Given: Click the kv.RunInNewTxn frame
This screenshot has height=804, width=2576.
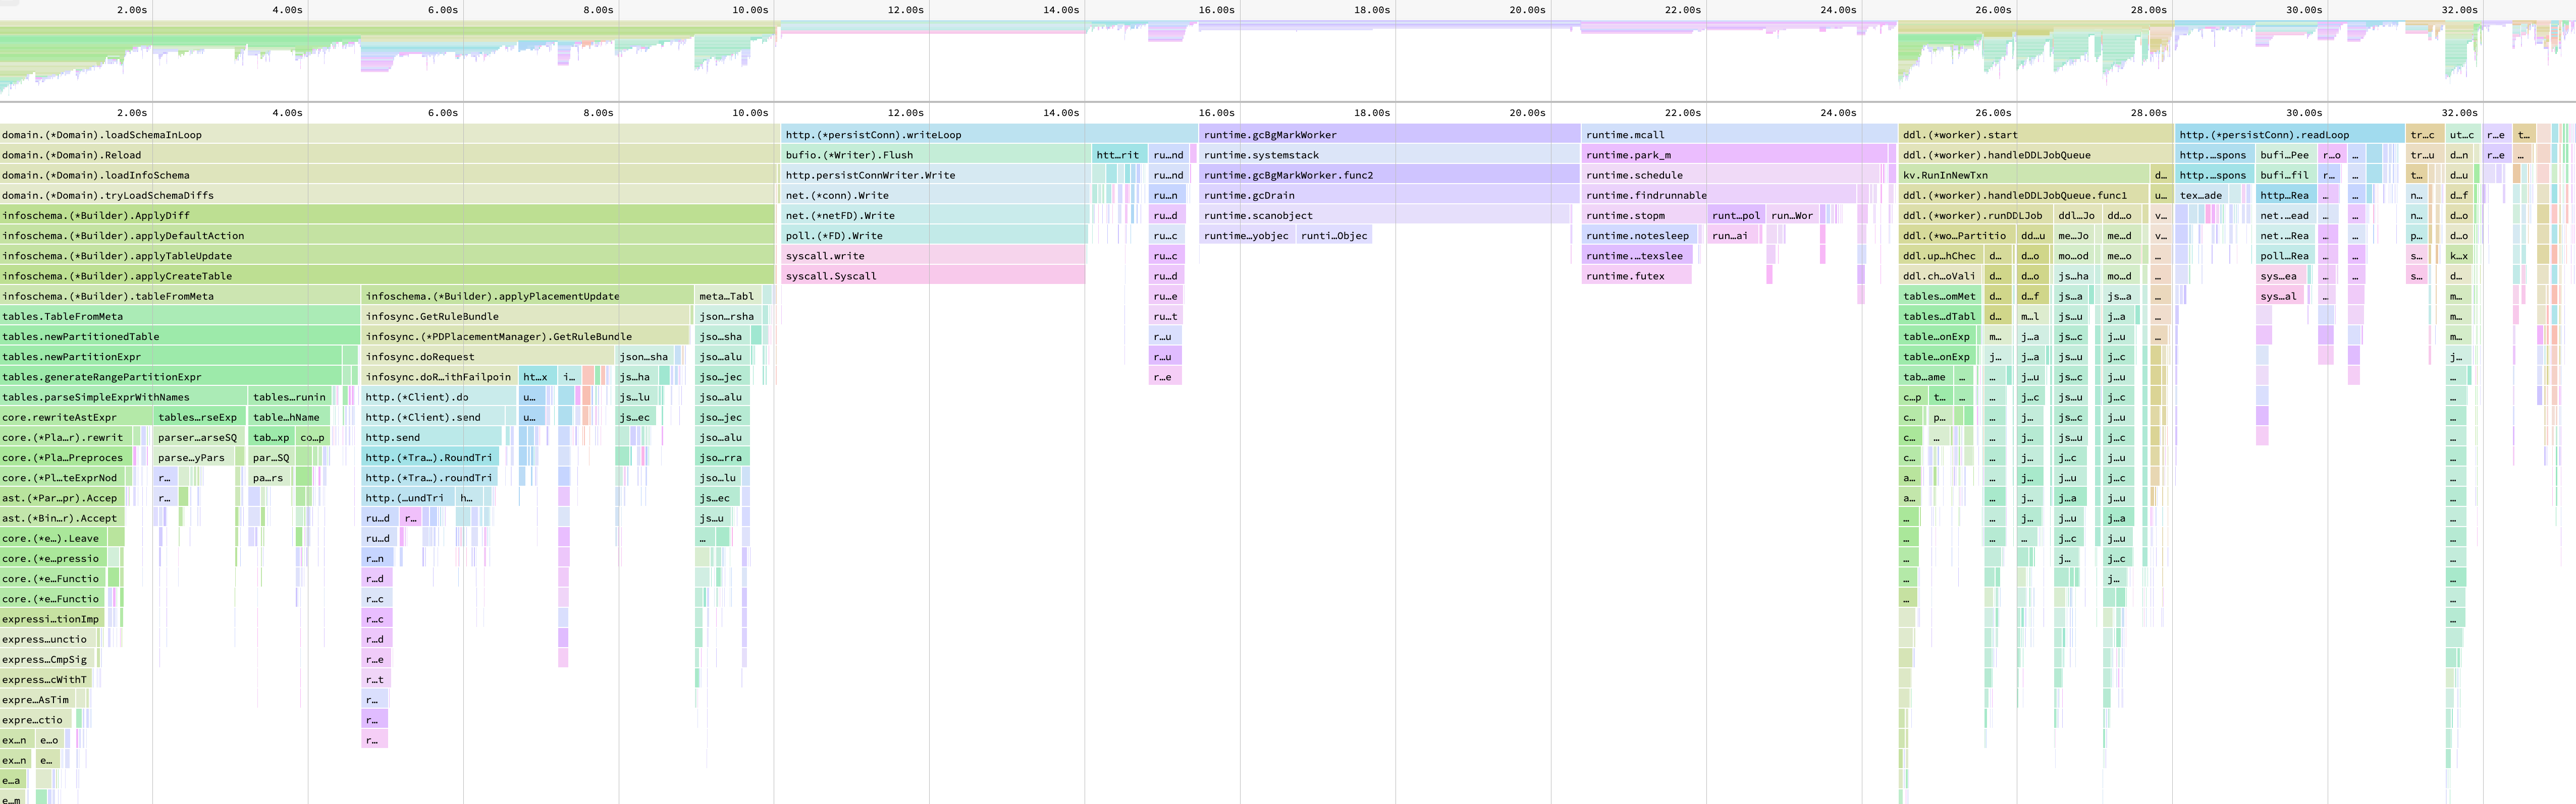Looking at the screenshot, I should [2024, 175].
